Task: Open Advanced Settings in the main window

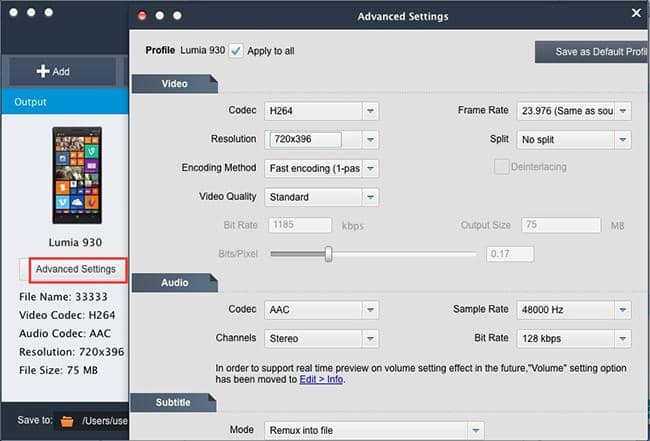Action: (x=78, y=270)
